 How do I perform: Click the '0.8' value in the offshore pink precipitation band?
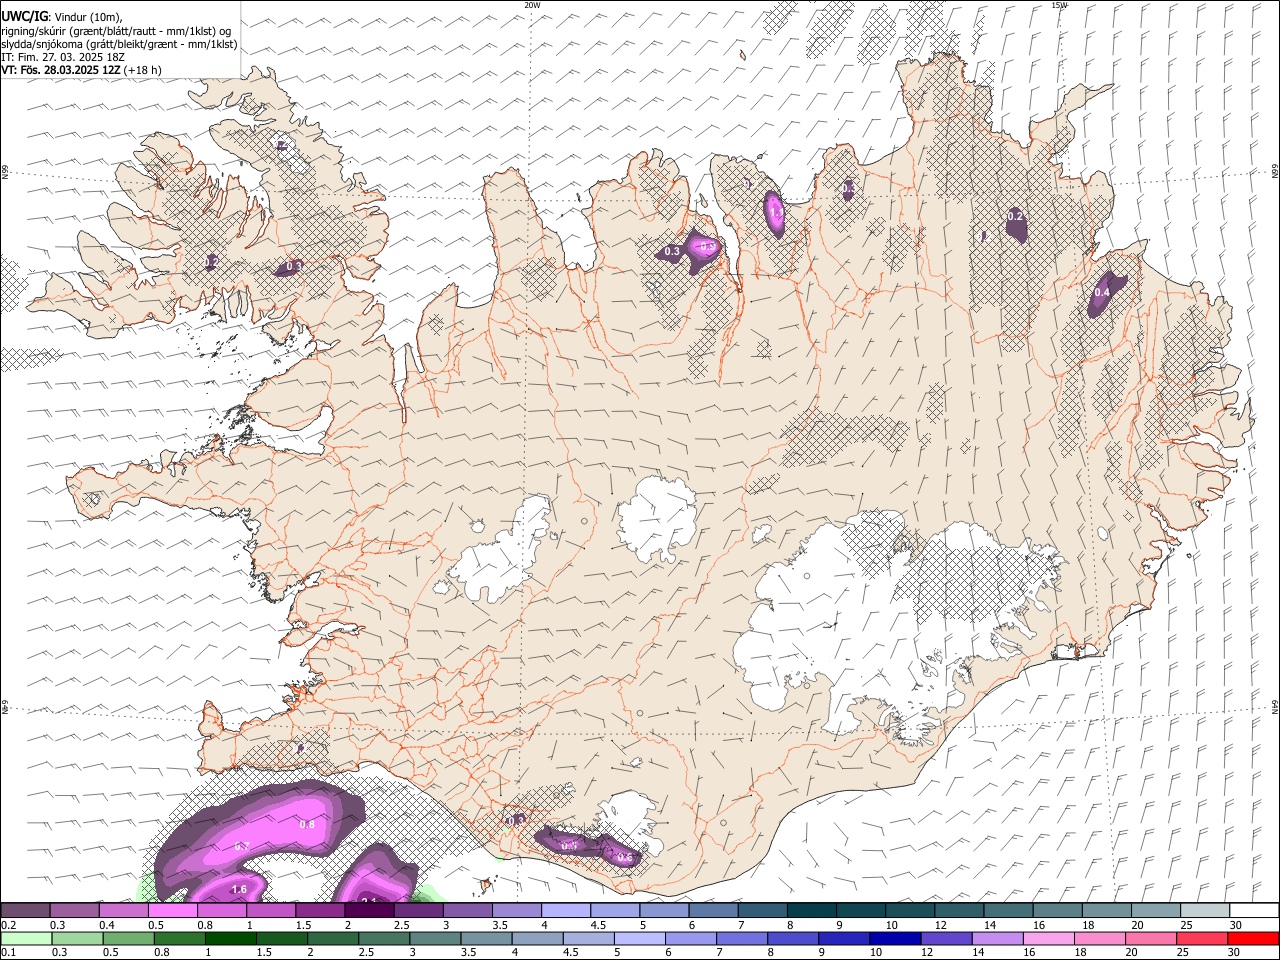[307, 824]
